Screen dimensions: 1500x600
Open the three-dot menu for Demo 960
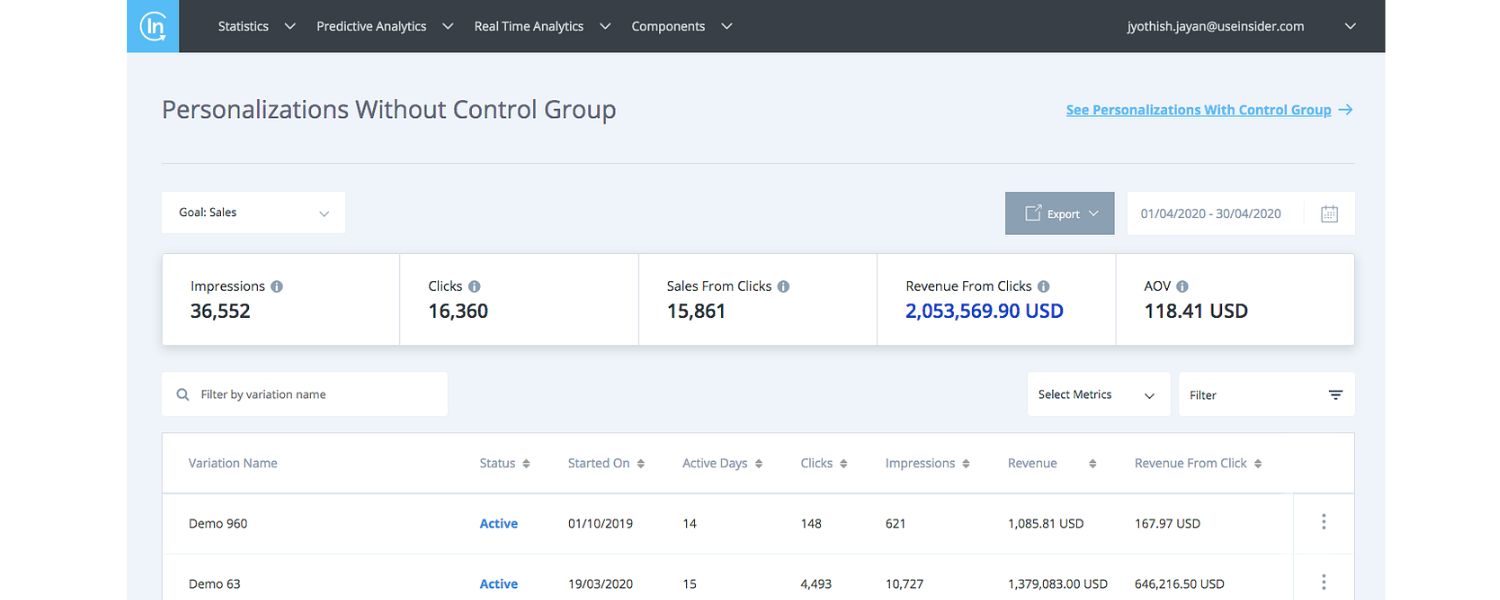(x=1323, y=521)
